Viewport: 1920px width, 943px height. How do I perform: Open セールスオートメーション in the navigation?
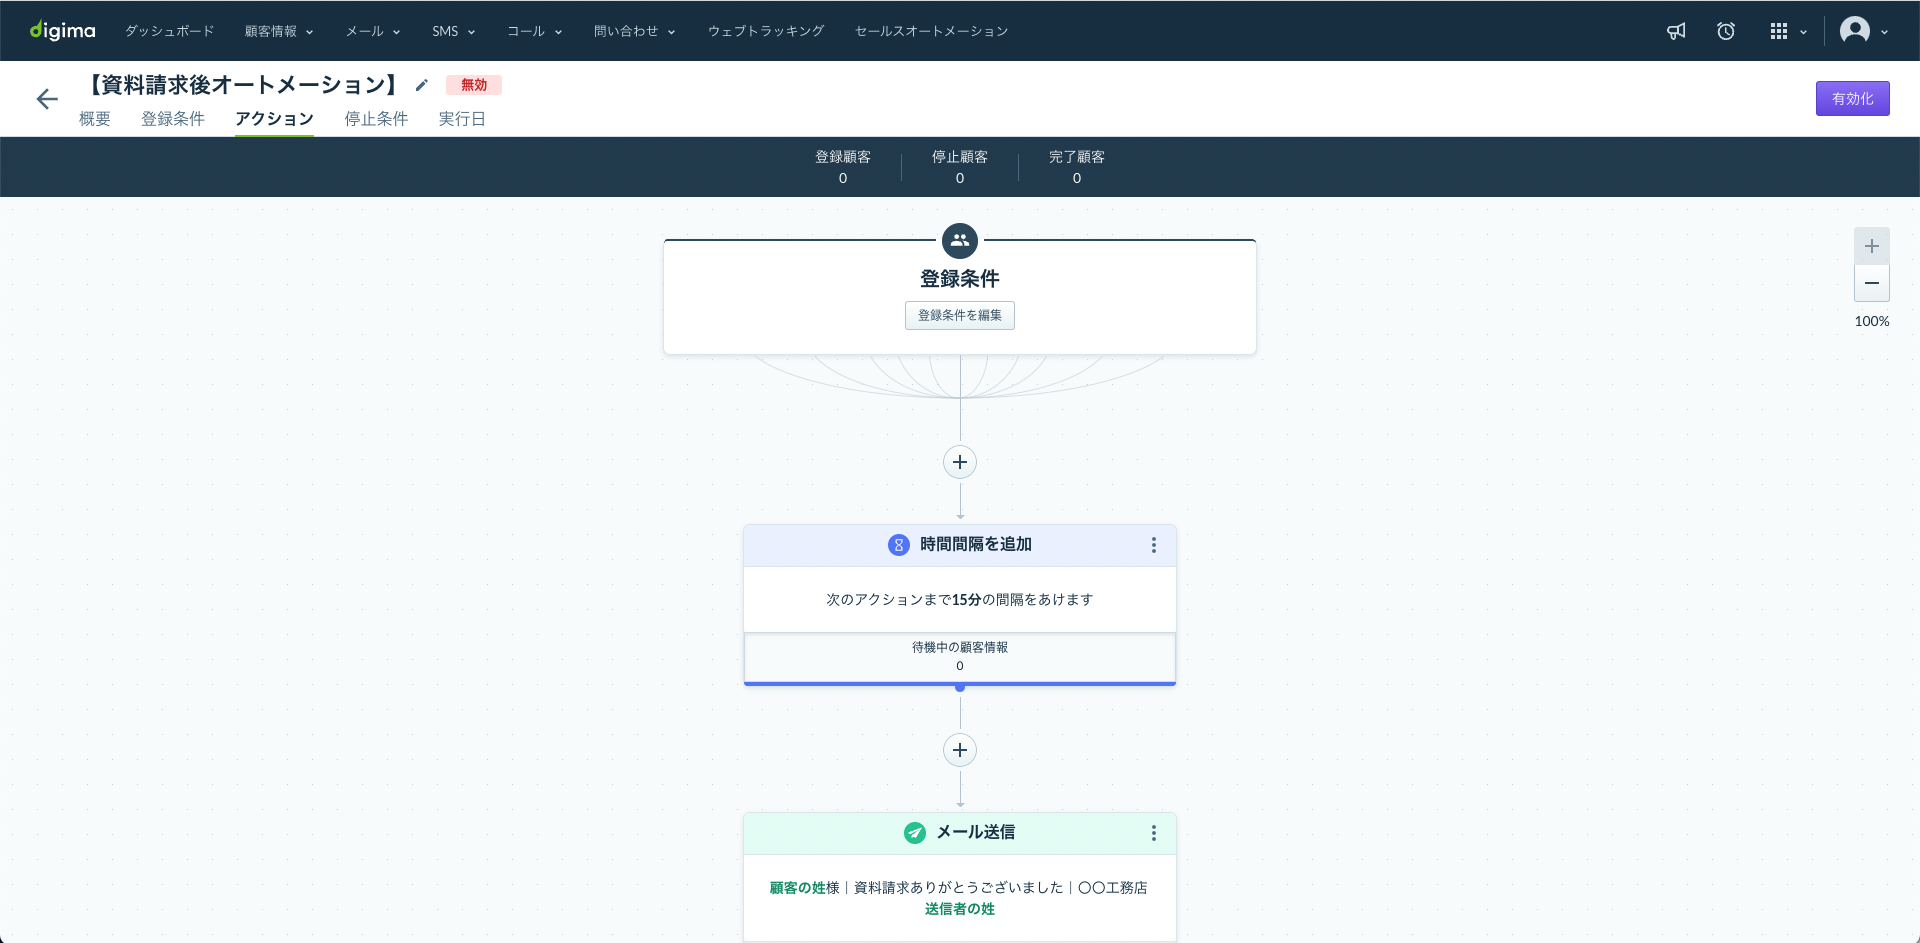[931, 31]
